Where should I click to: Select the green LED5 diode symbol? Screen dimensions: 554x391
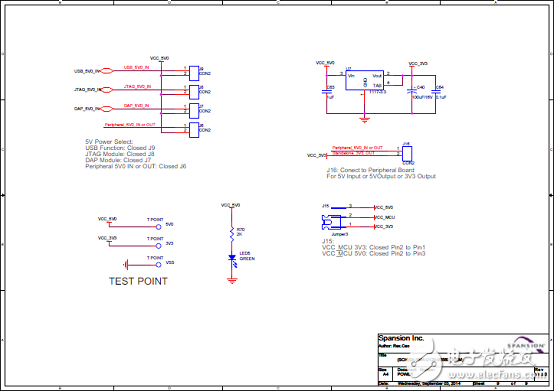click(x=232, y=260)
